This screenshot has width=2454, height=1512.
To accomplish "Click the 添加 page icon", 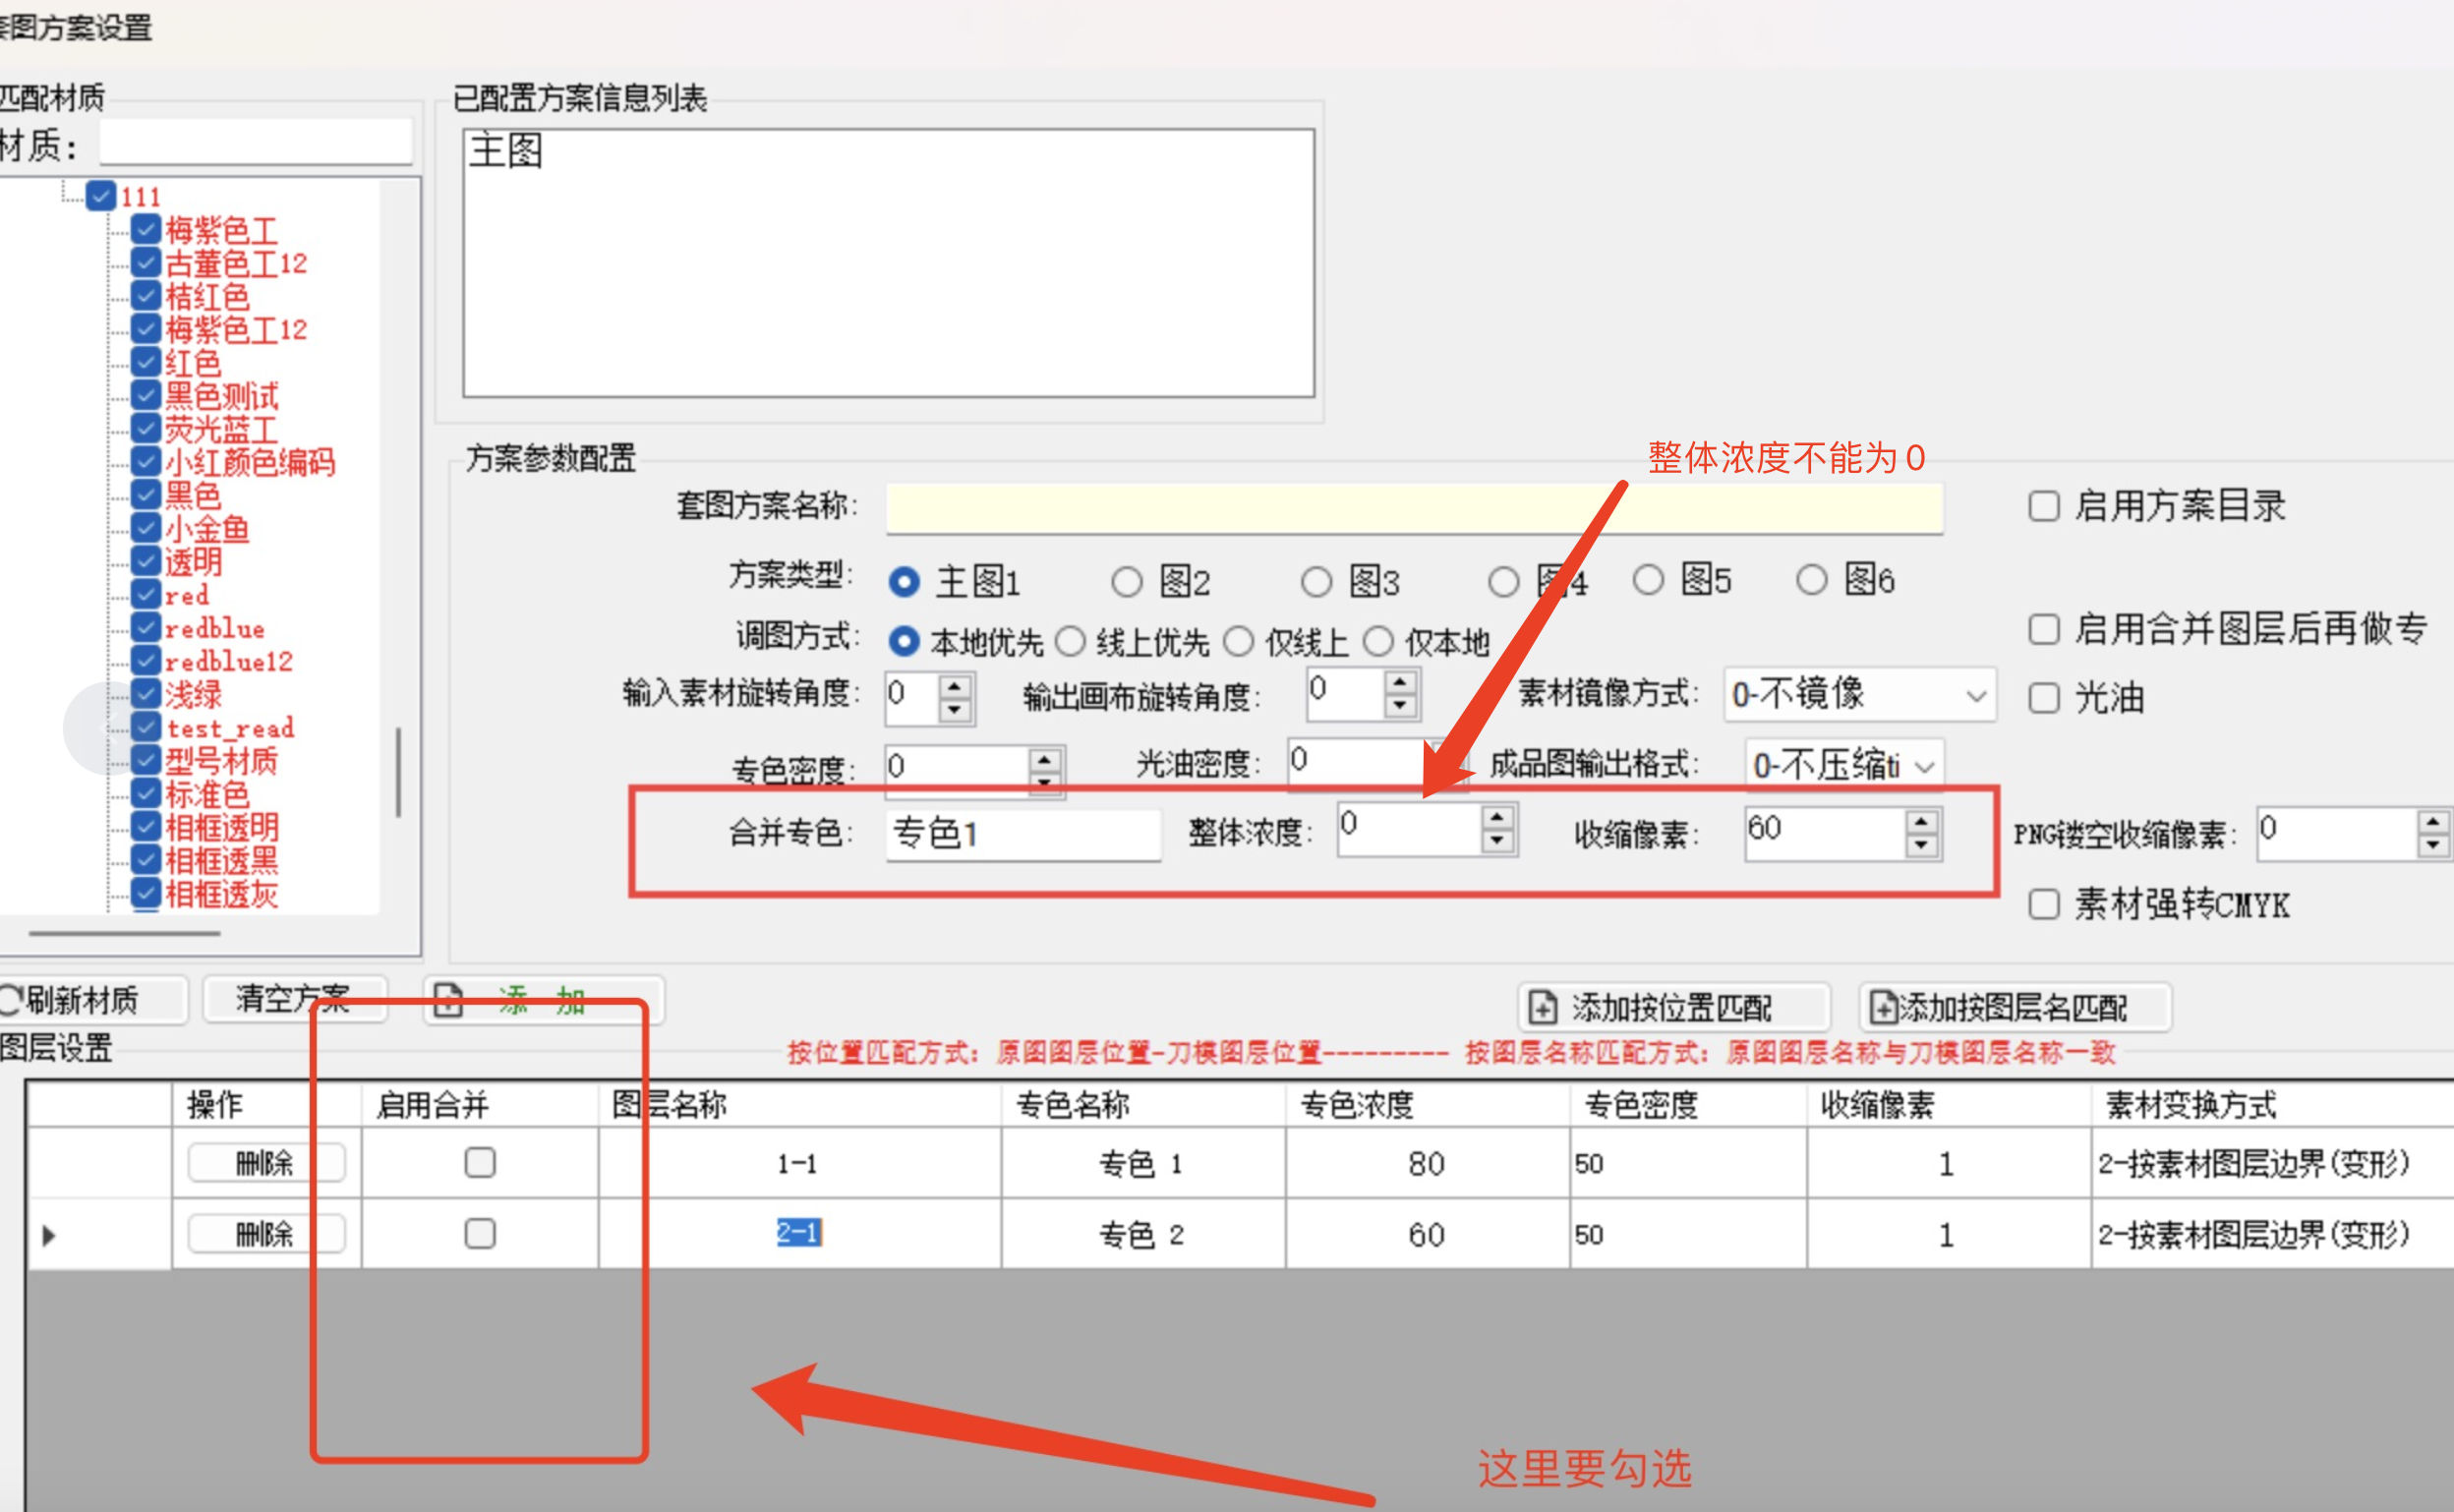I will coord(448,1000).
